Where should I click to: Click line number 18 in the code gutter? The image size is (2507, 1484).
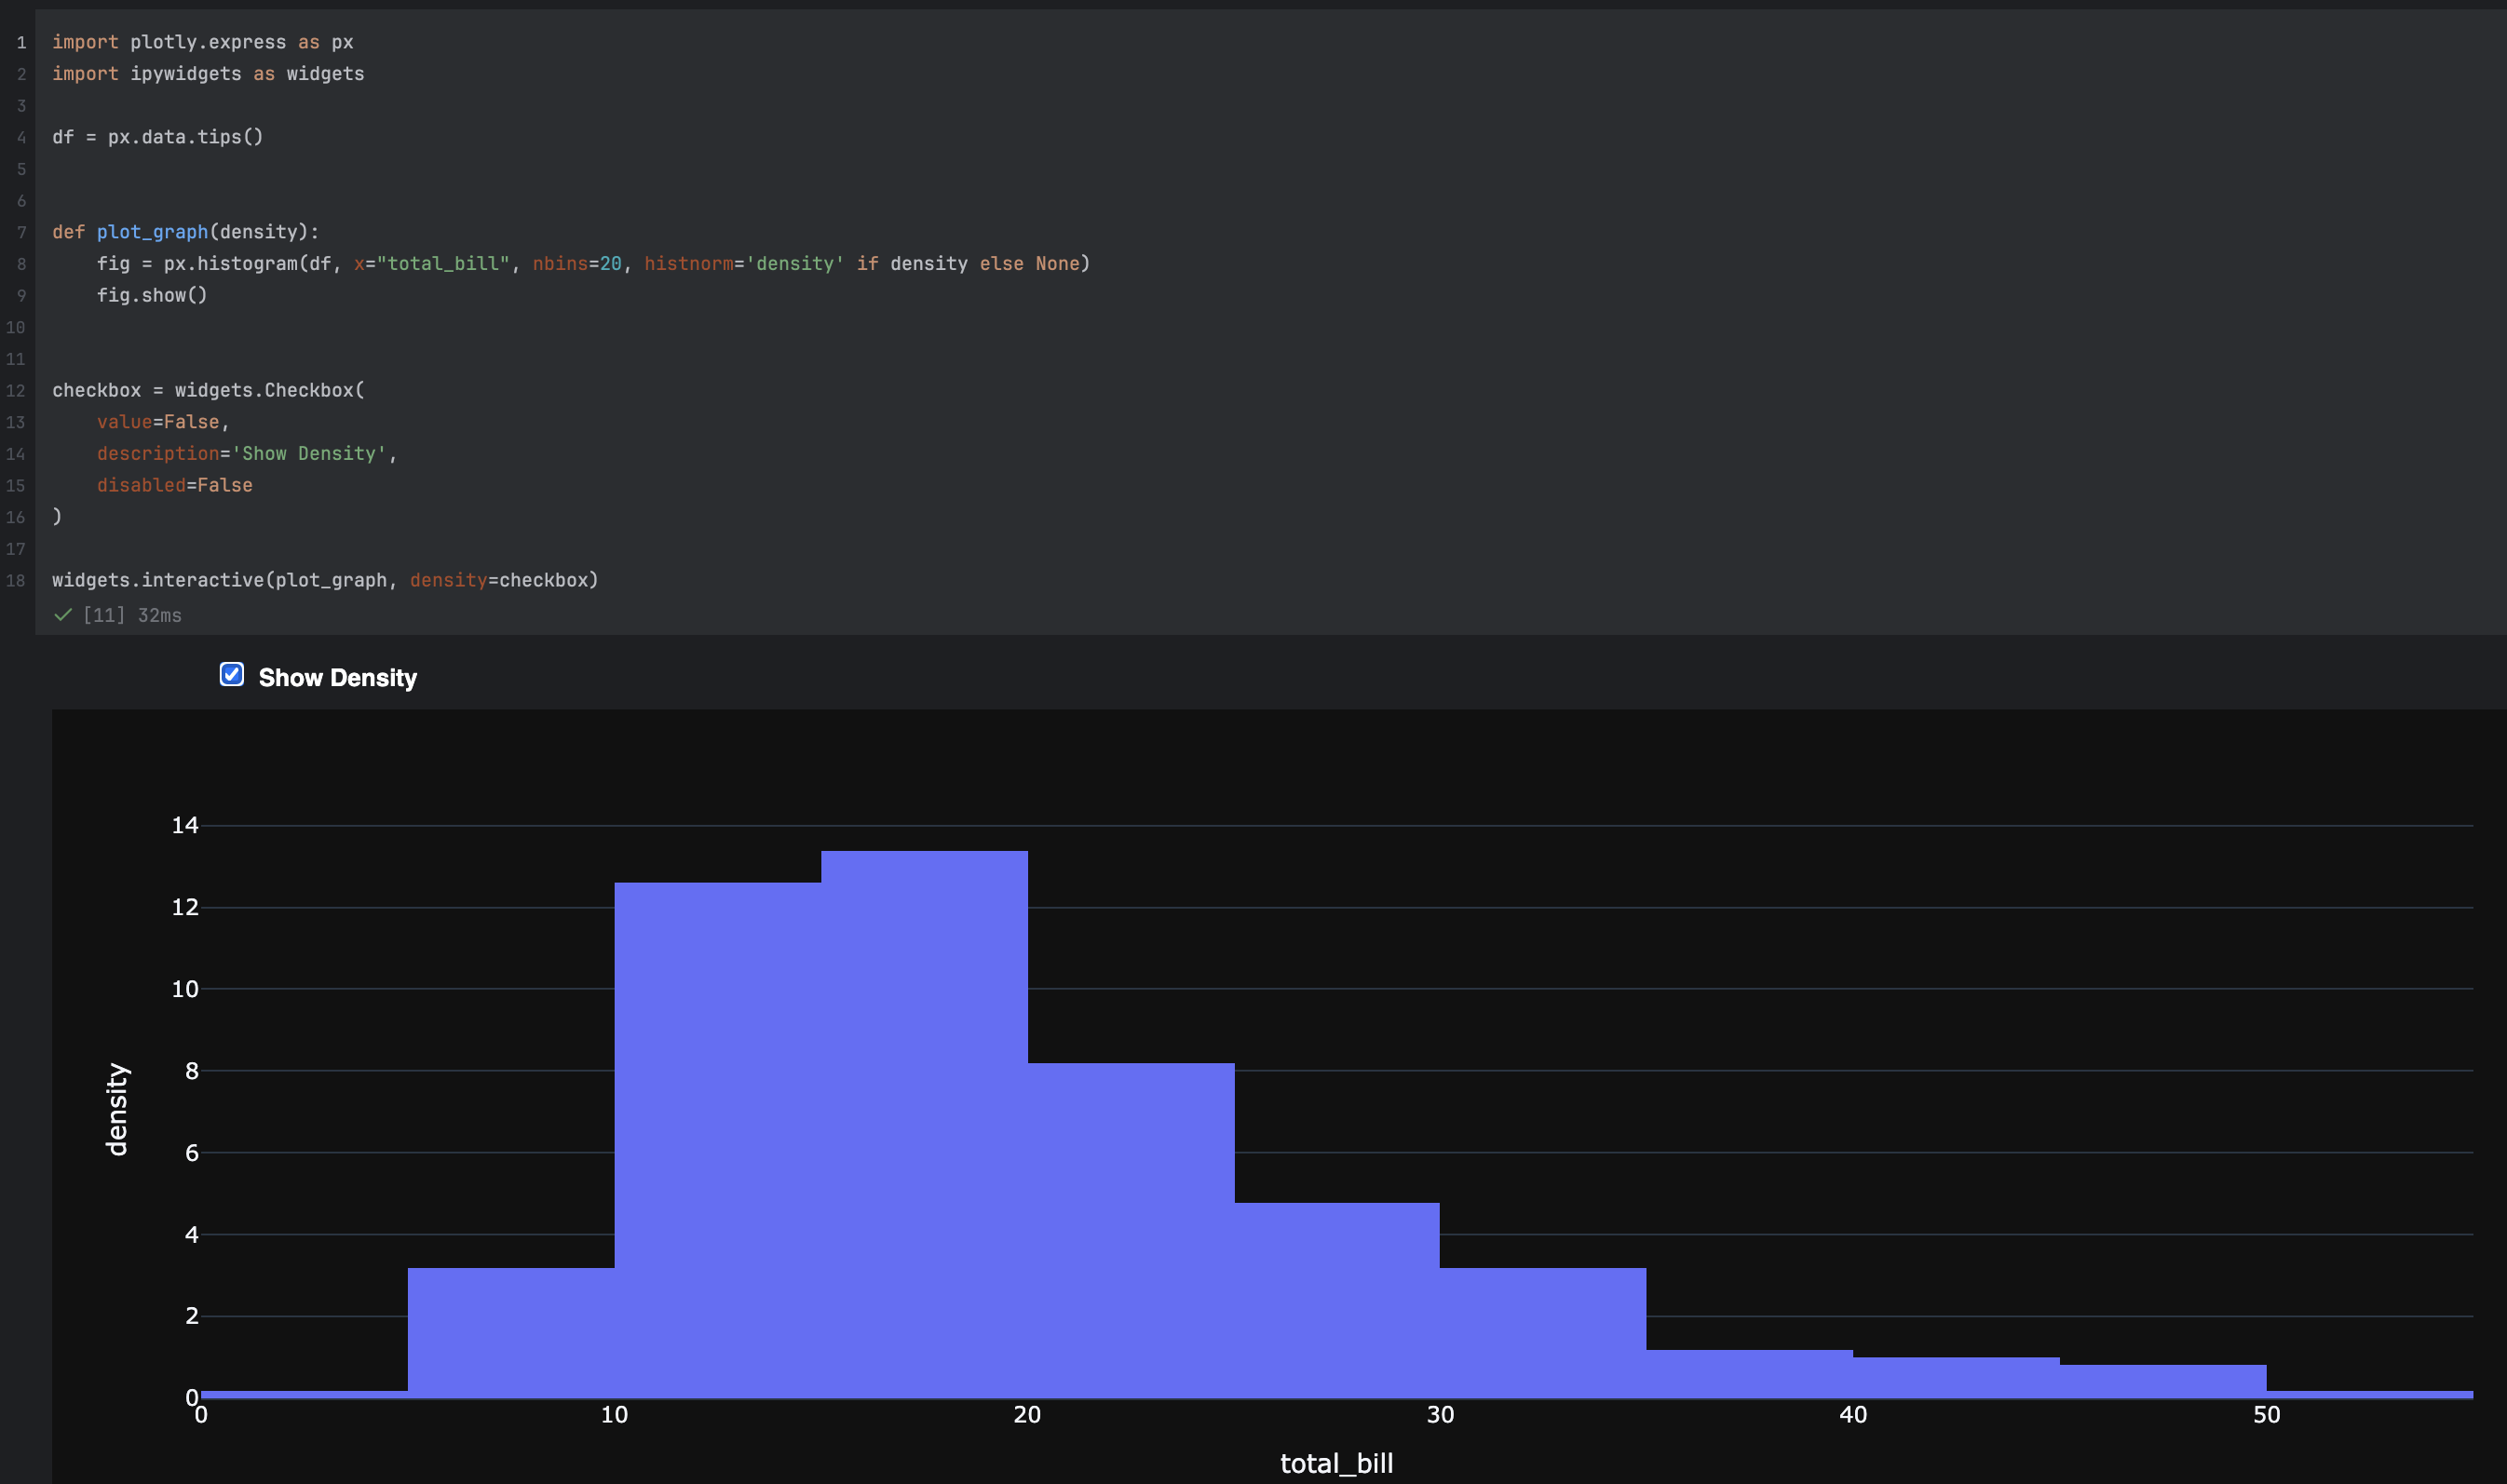point(16,580)
